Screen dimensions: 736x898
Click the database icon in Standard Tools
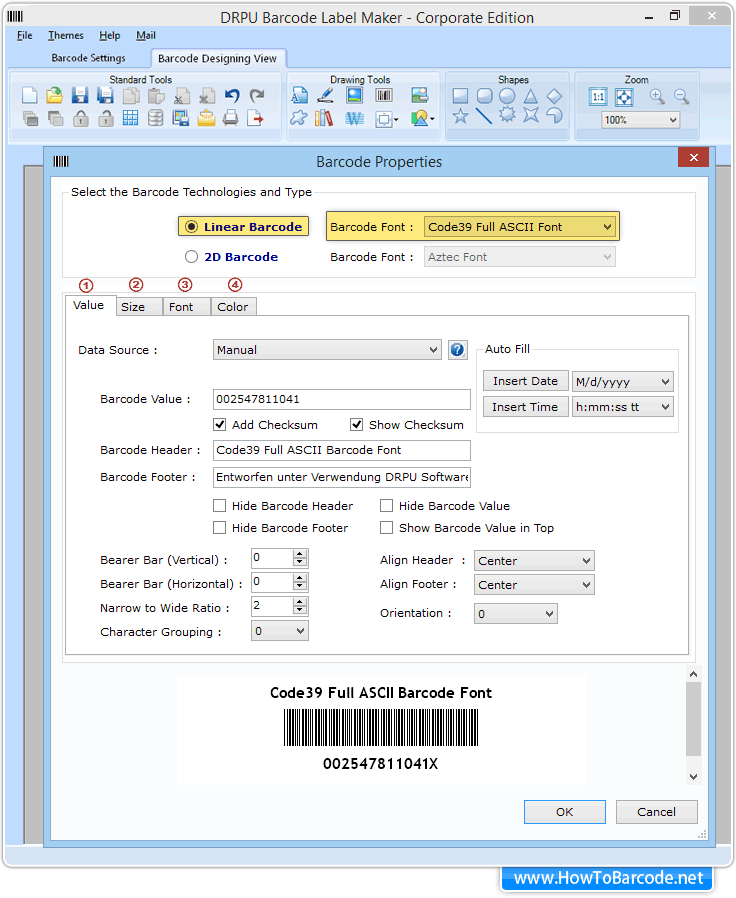coord(155,118)
